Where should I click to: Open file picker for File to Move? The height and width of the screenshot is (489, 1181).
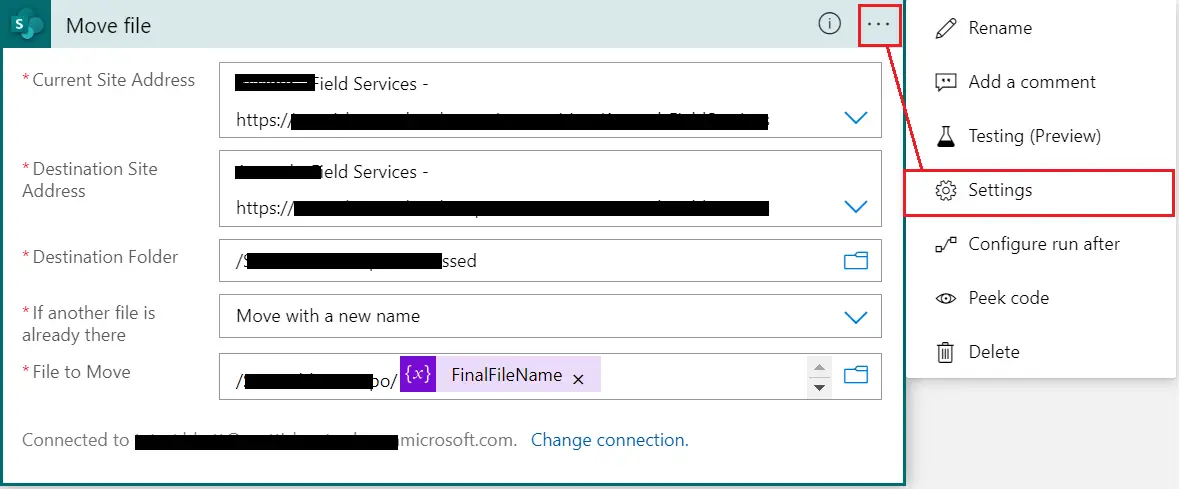coord(855,375)
